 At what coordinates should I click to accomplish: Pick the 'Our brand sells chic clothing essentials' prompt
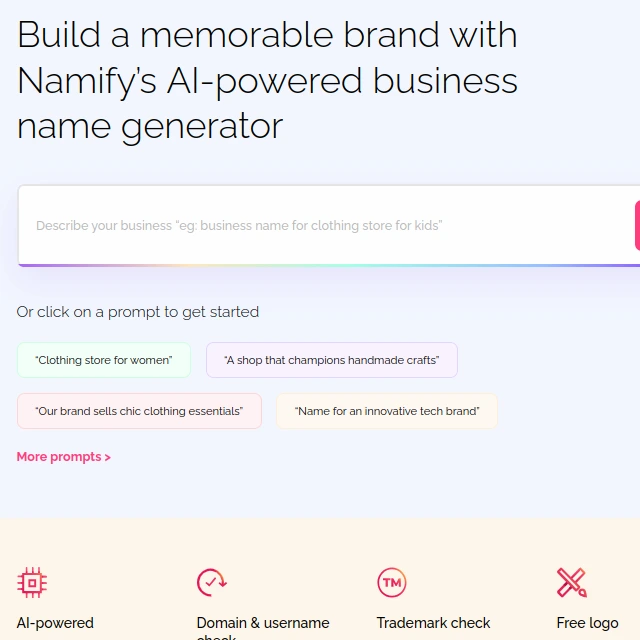[139, 411]
